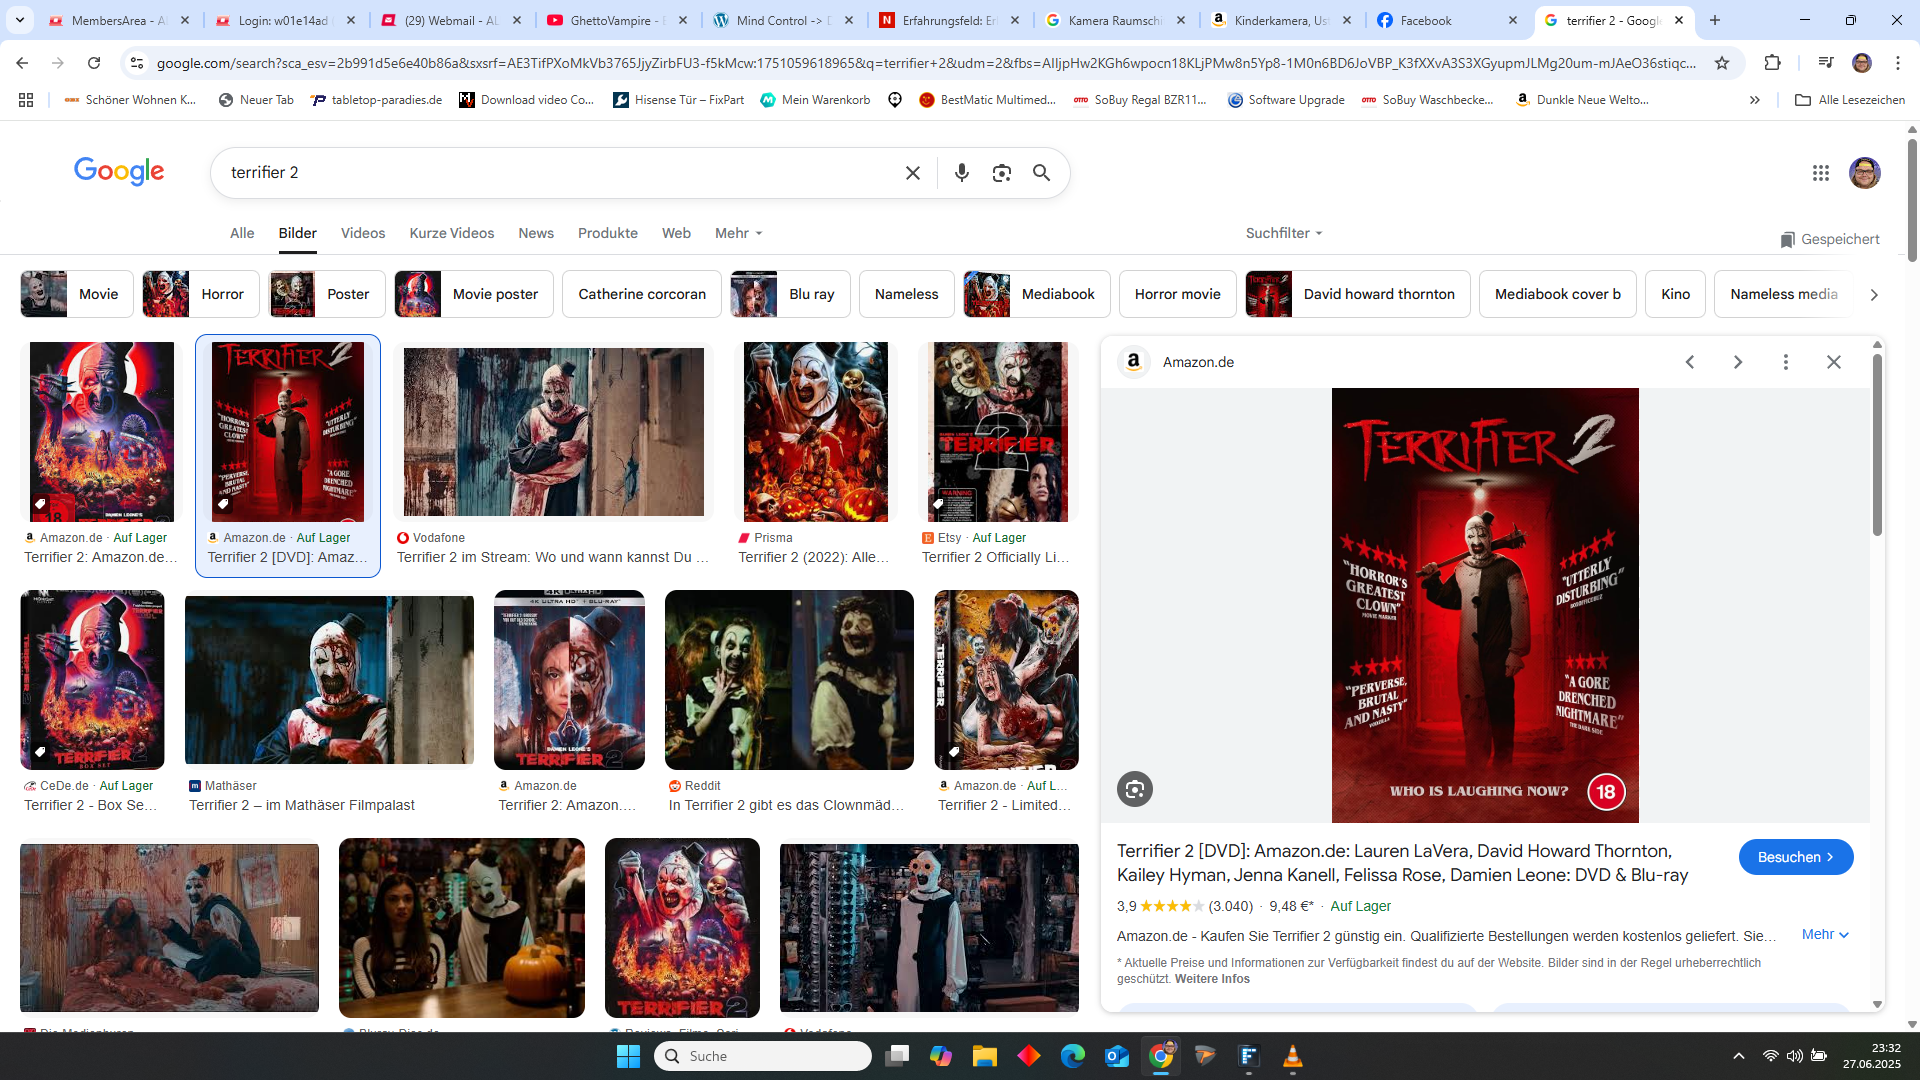
Task: Show more bookmarks with chevron
Action: coord(1754,100)
